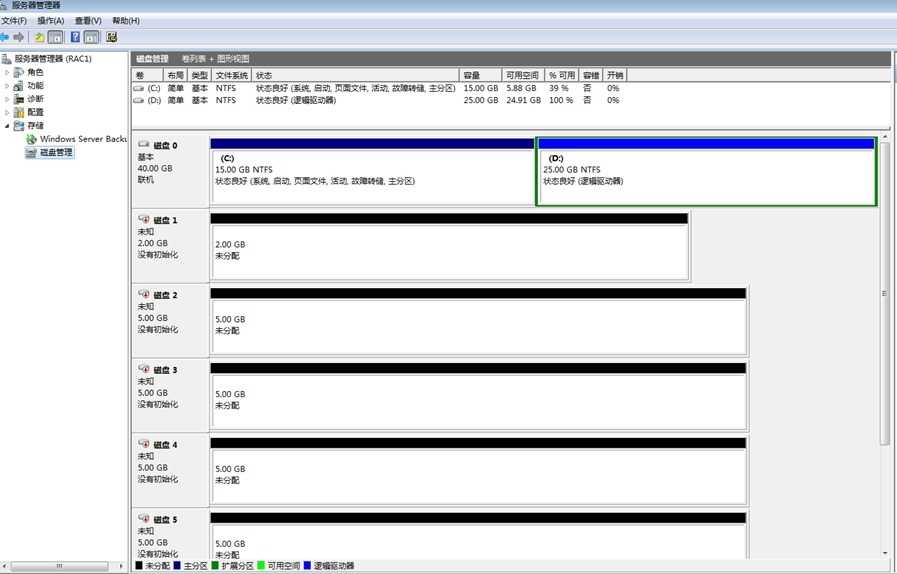
Task: Select 服务器管理器 (RAC1) root node
Action: pos(53,58)
